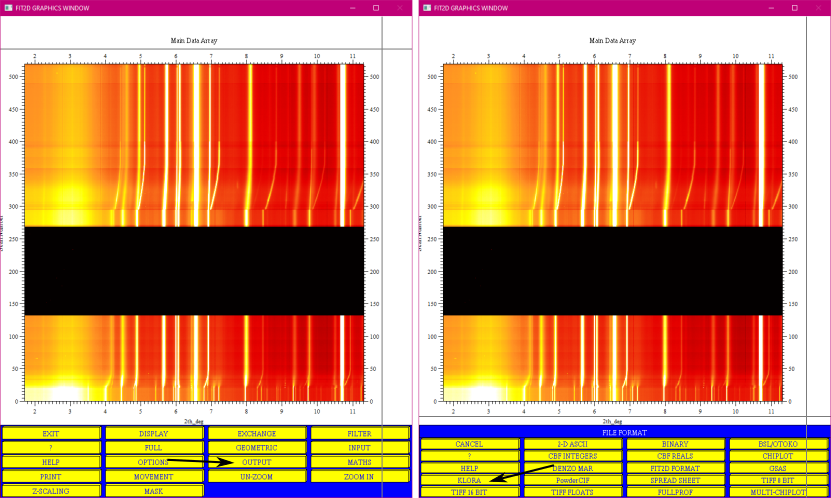Choose the EXCHANGE command
831x498 pixels.
257,433
